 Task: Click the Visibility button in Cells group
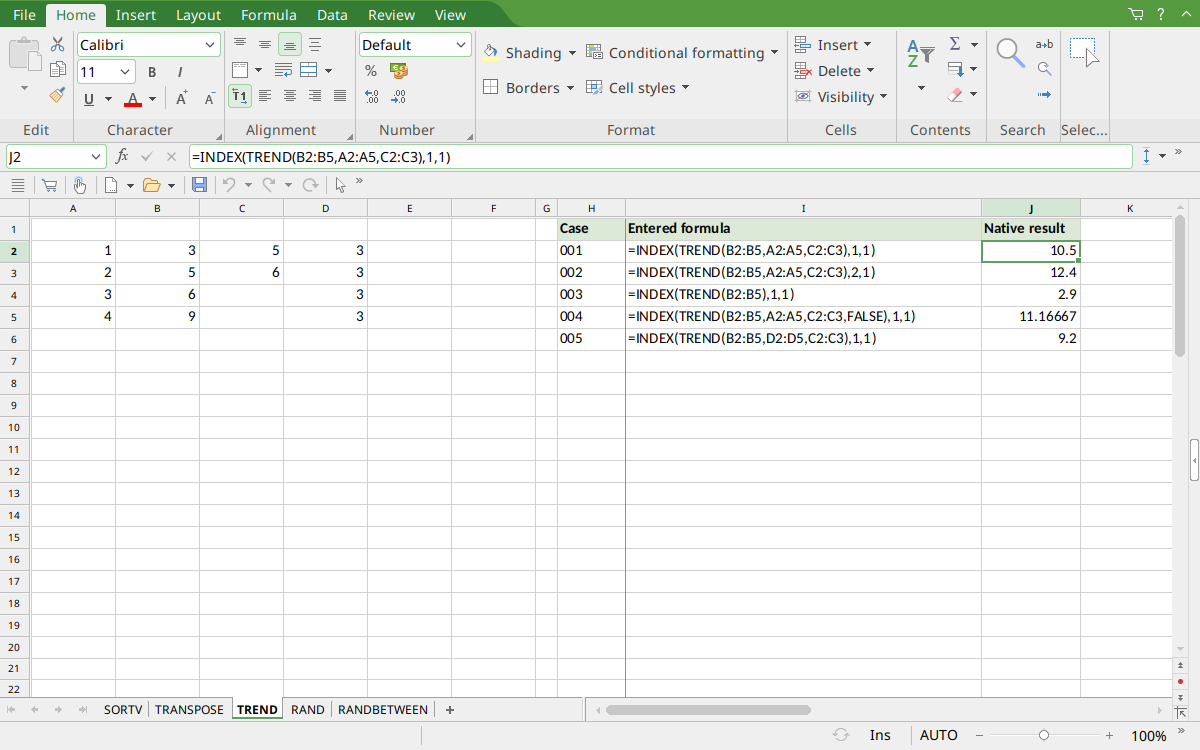click(841, 97)
